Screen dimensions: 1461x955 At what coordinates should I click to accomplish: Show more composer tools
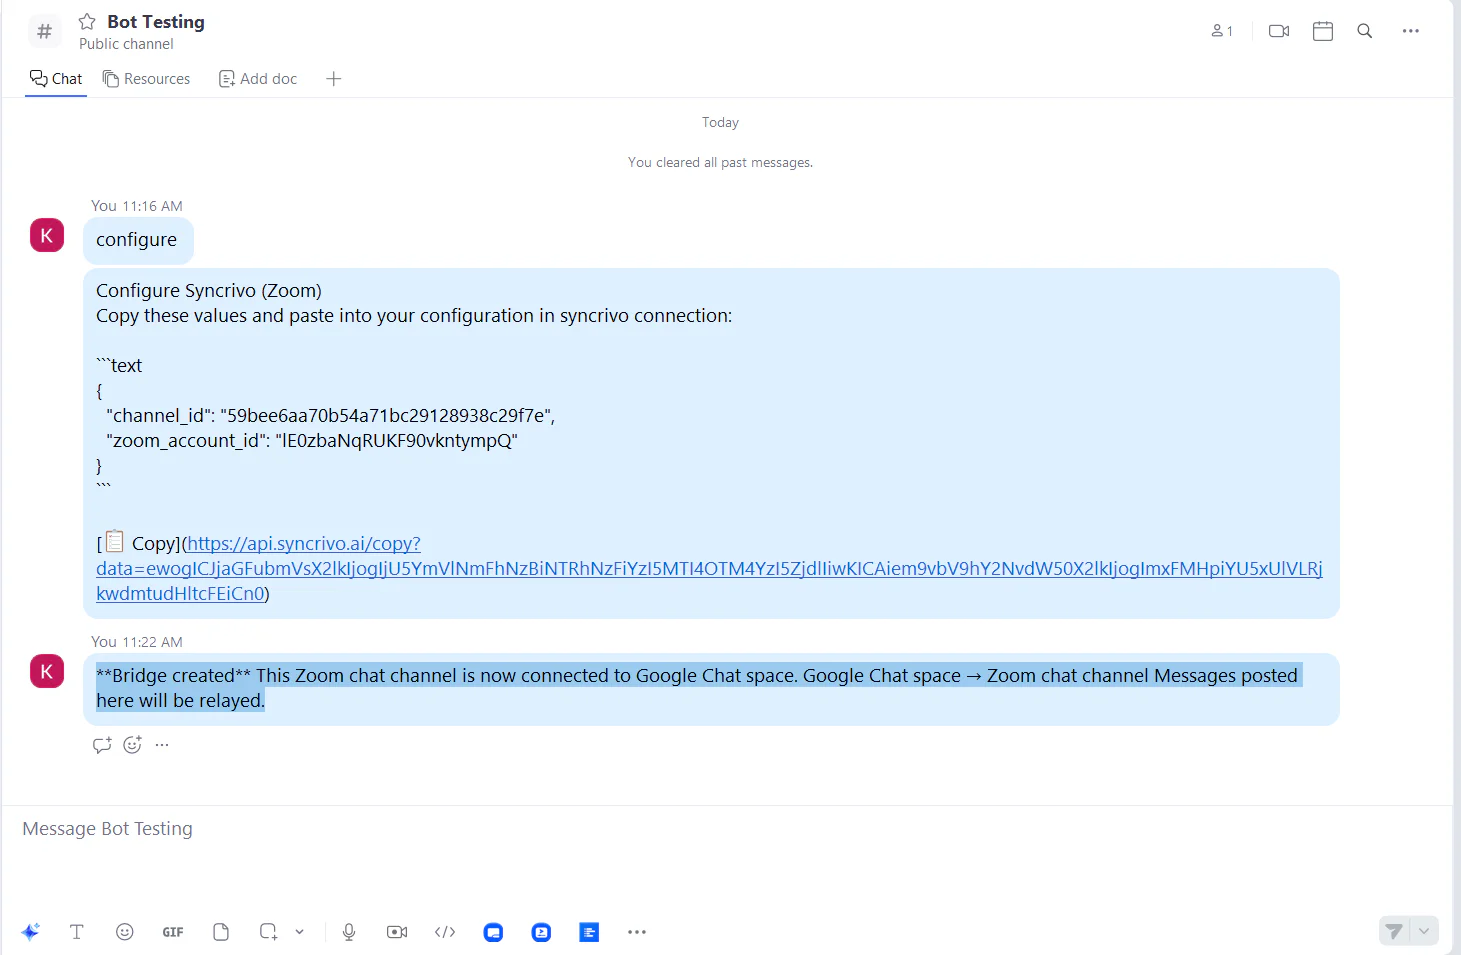tap(637, 932)
